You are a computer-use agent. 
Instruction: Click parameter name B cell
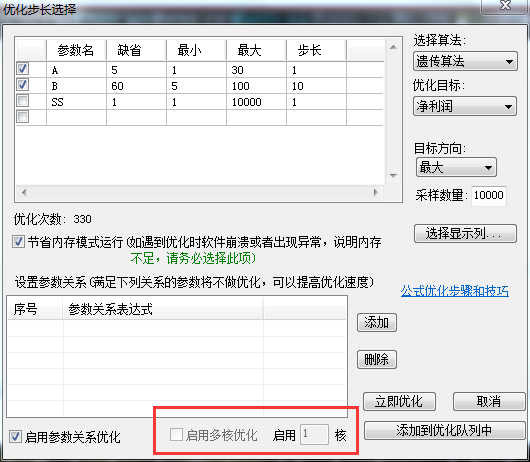[x=76, y=86]
